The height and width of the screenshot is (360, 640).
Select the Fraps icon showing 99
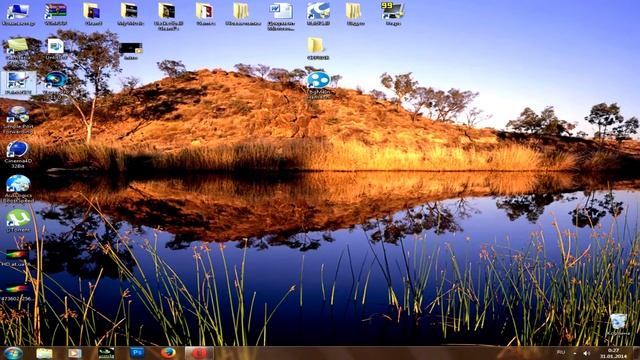pyautogui.click(x=392, y=14)
